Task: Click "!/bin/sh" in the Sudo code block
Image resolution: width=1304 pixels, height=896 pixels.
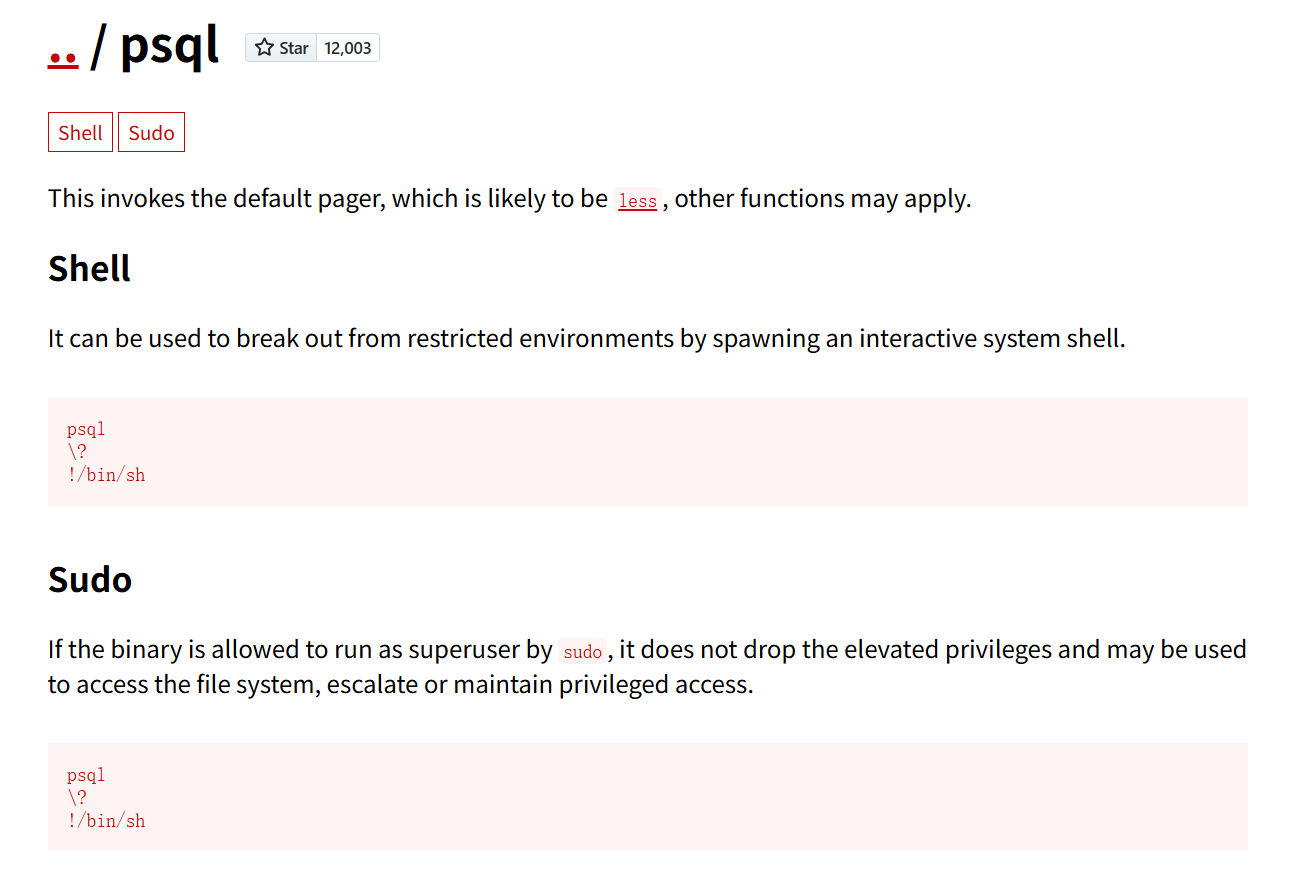Action: [106, 821]
